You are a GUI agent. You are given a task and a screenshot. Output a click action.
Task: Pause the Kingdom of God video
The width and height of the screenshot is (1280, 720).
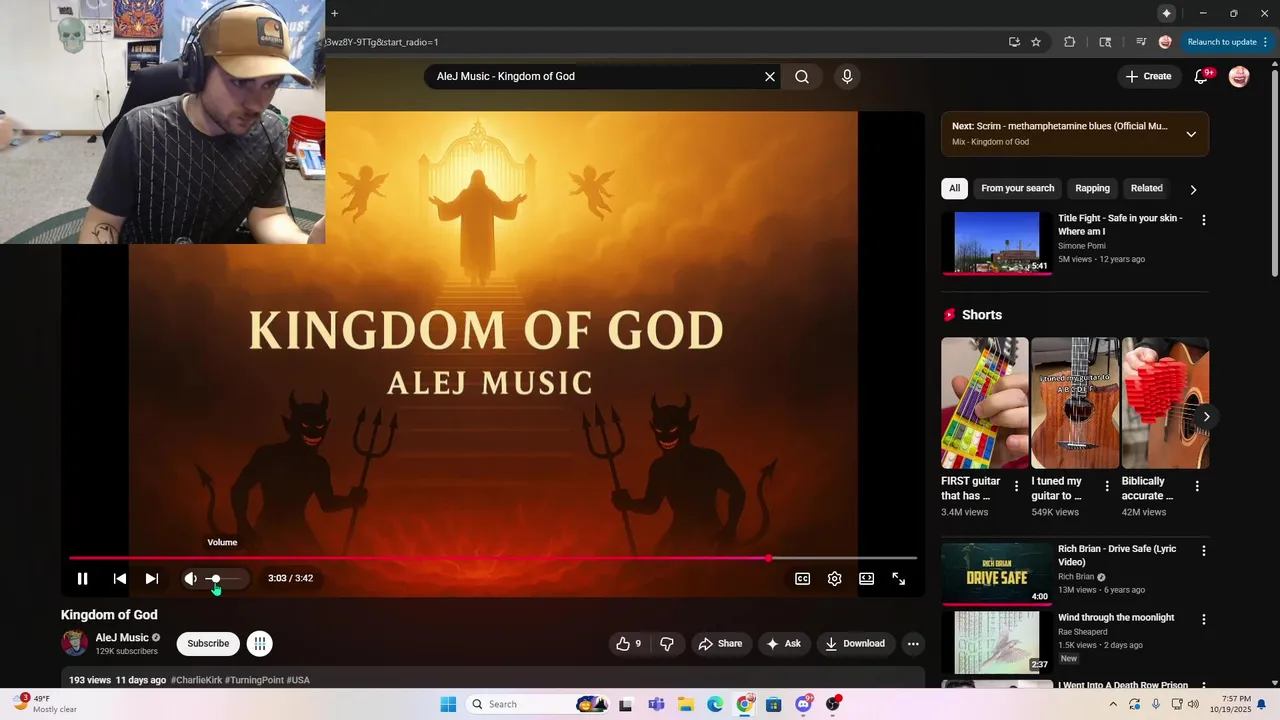83,579
